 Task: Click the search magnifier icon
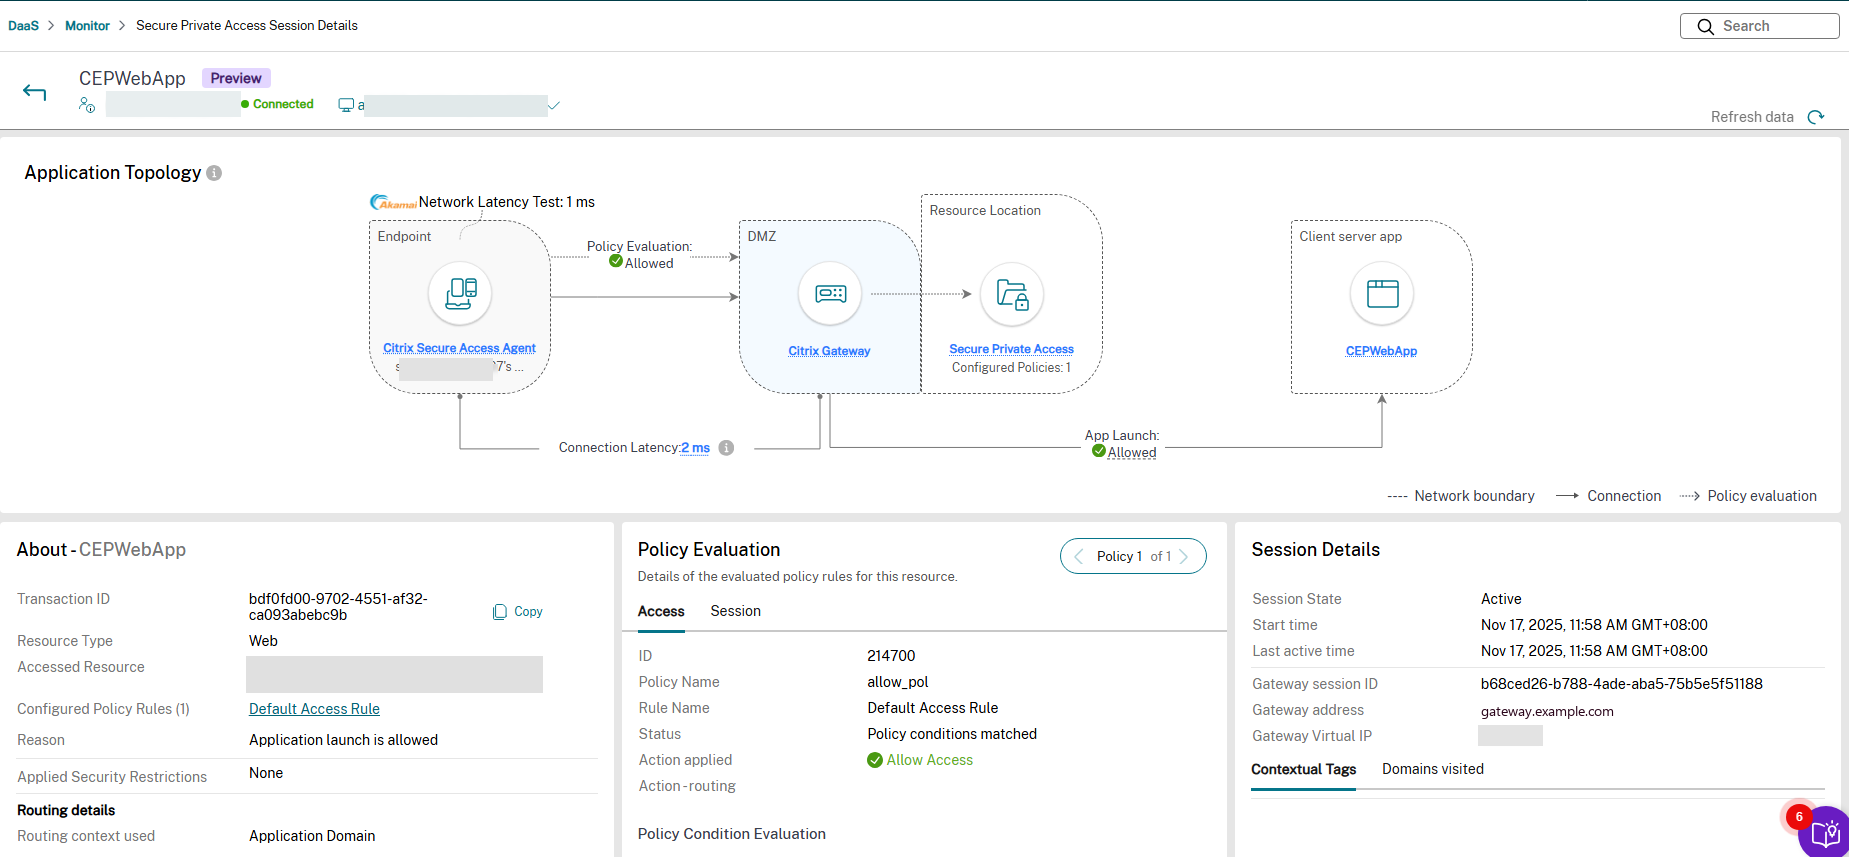1705,27
